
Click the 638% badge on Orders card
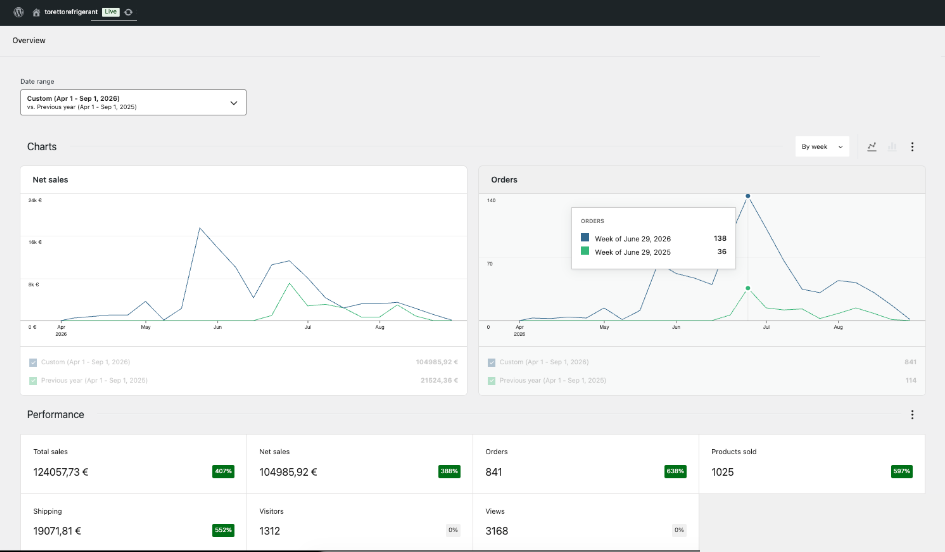[x=675, y=471]
